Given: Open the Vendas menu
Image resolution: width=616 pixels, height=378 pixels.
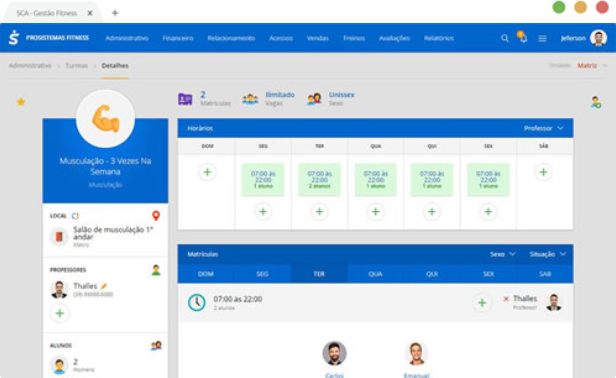Looking at the screenshot, I should pyautogui.click(x=317, y=38).
